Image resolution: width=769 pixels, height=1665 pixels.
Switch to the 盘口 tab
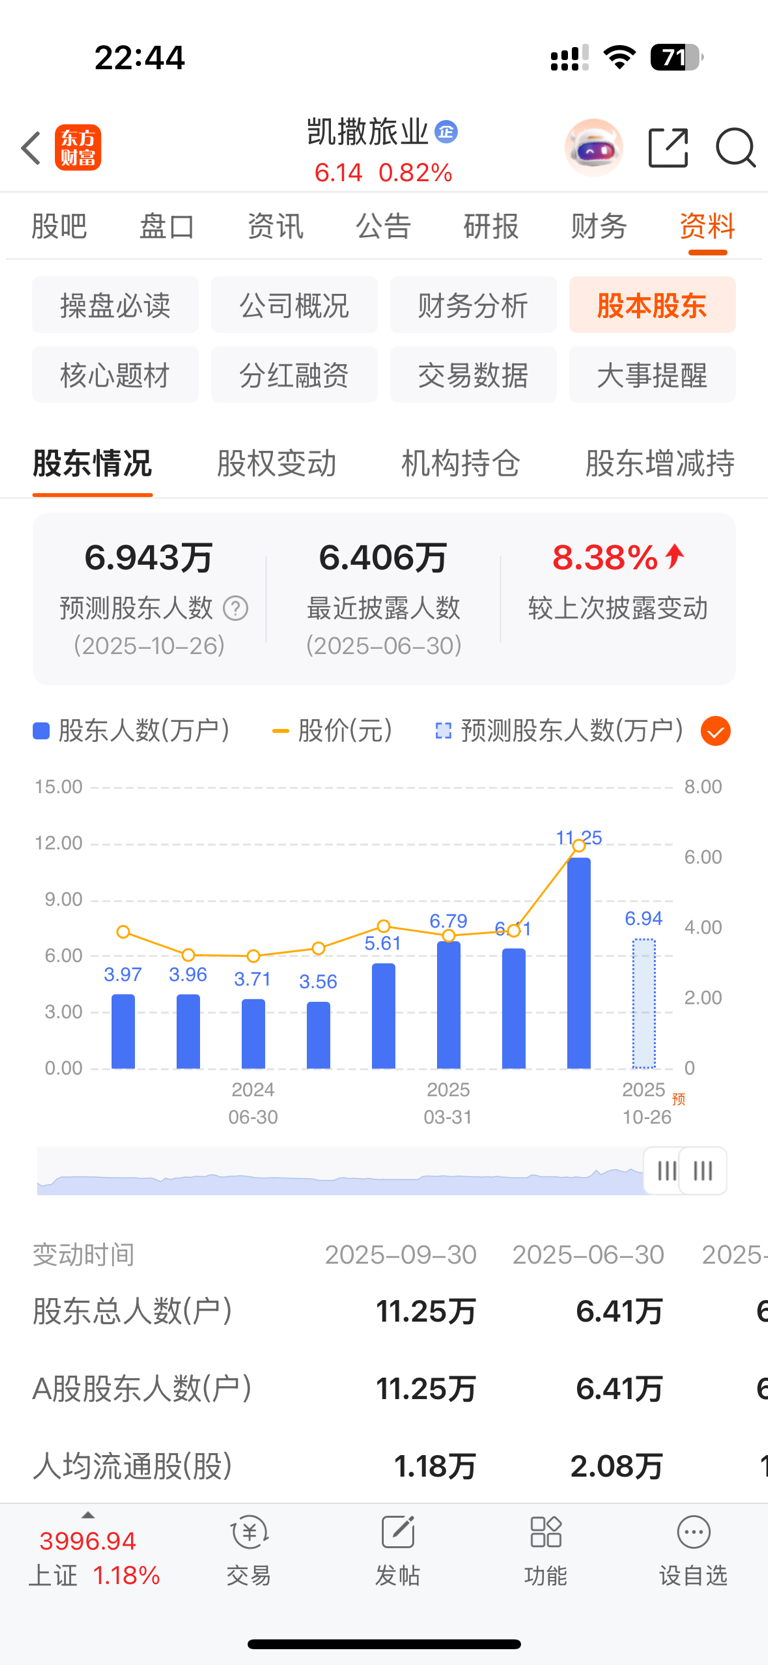point(167,226)
